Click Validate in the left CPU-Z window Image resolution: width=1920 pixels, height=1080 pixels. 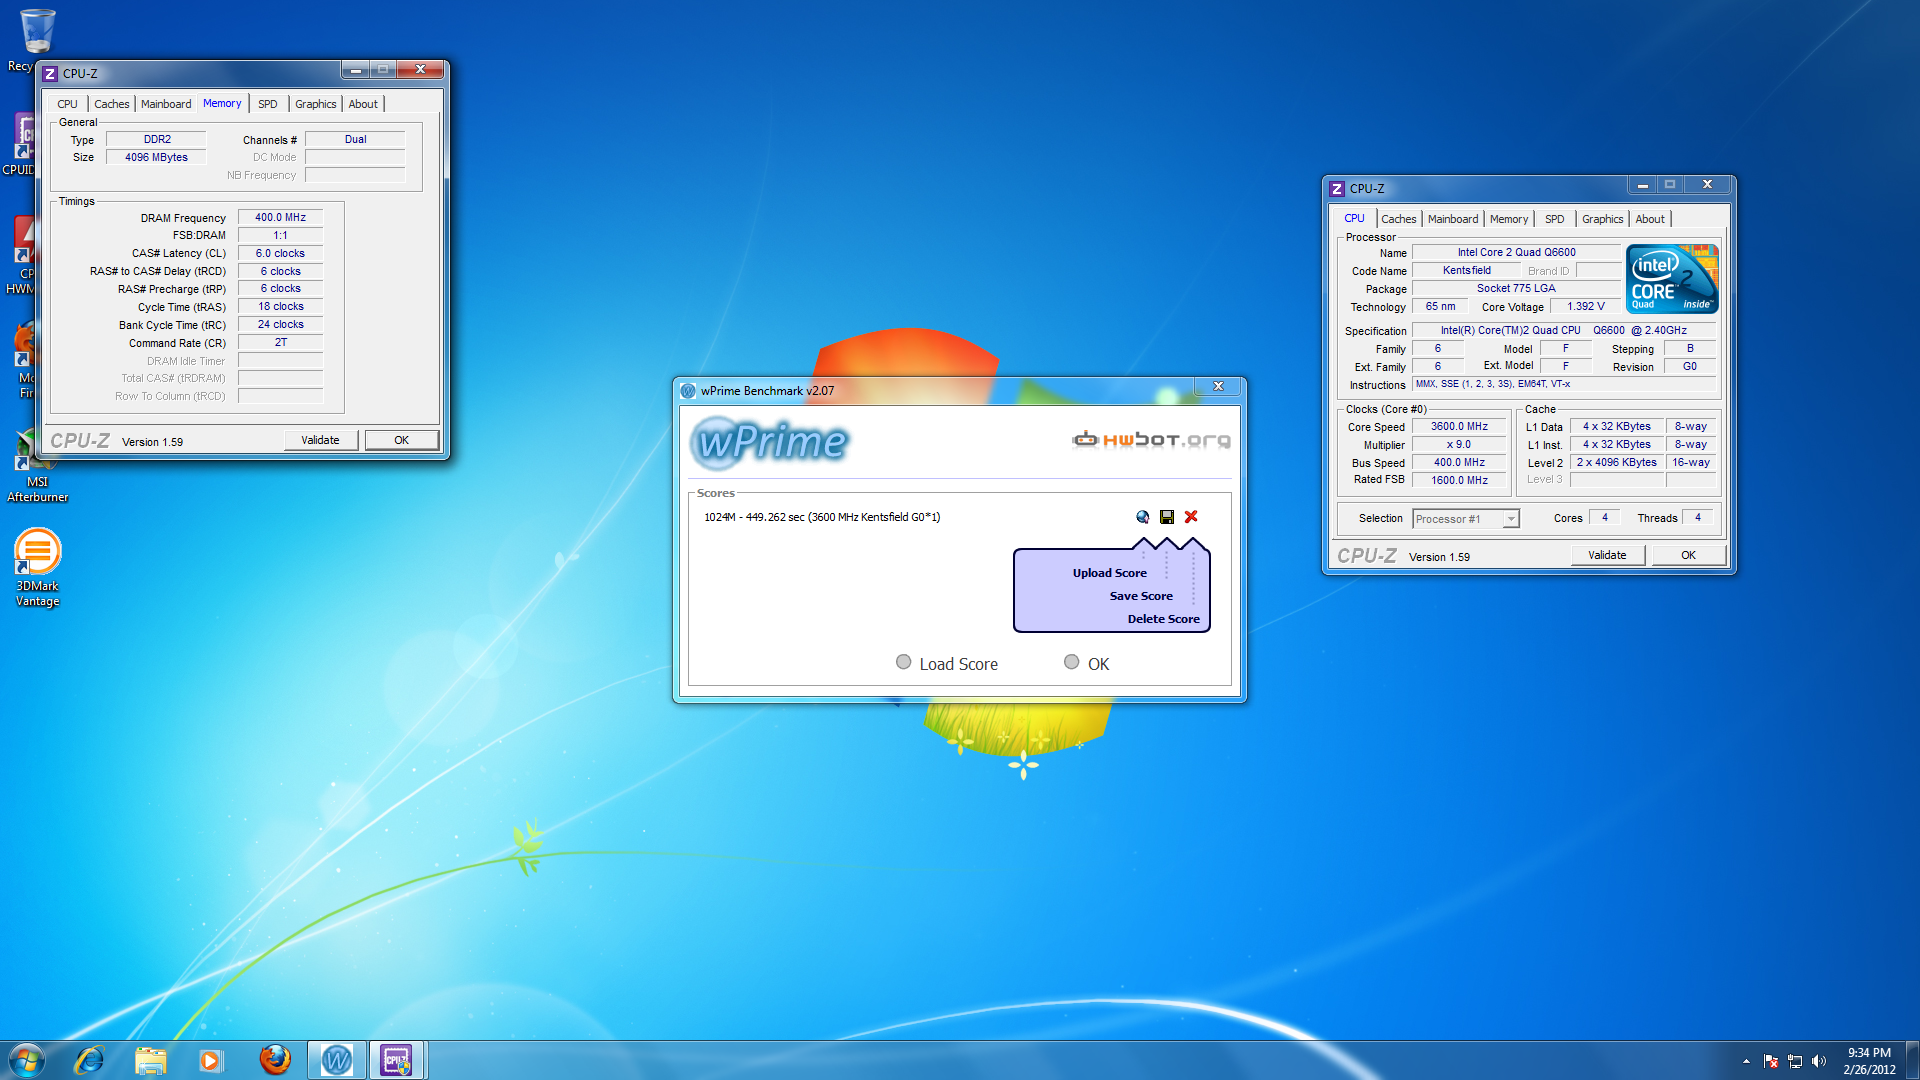pos(320,440)
